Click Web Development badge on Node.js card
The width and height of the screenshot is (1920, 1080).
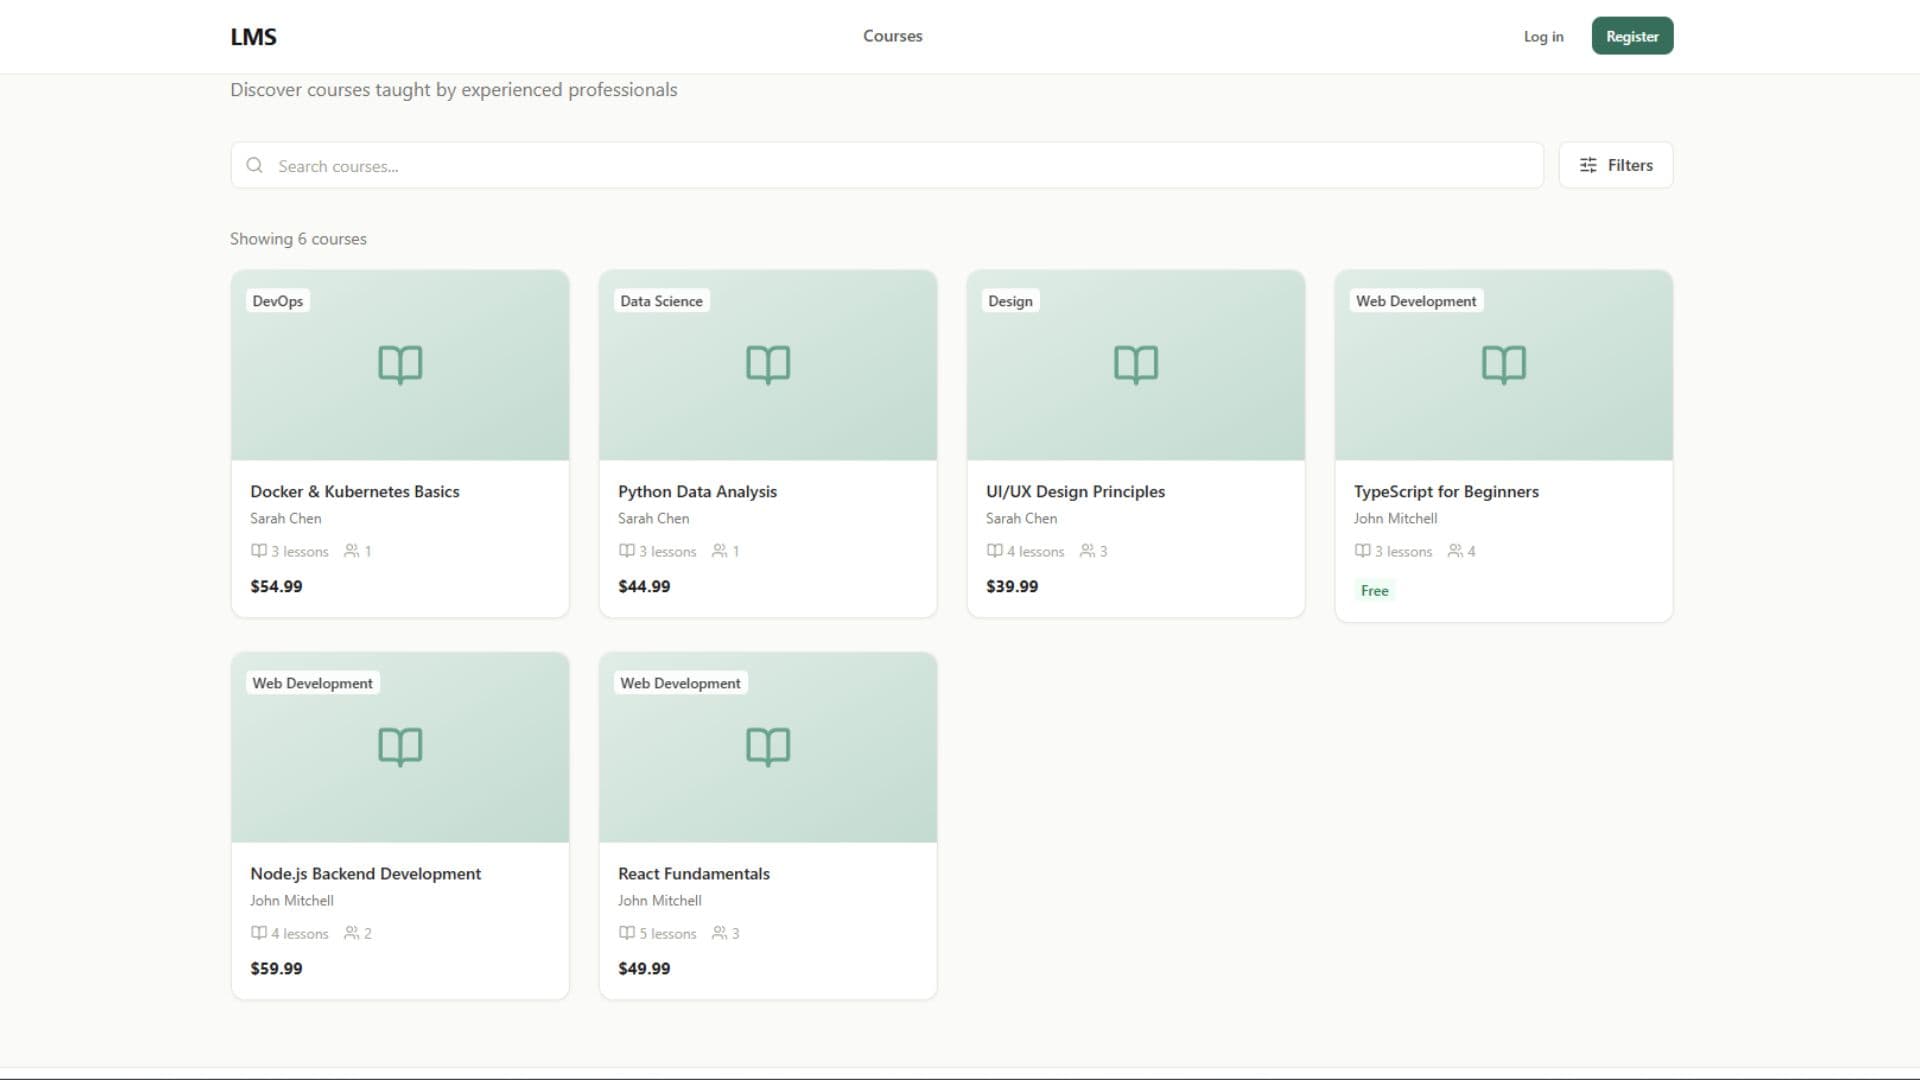pos(312,683)
